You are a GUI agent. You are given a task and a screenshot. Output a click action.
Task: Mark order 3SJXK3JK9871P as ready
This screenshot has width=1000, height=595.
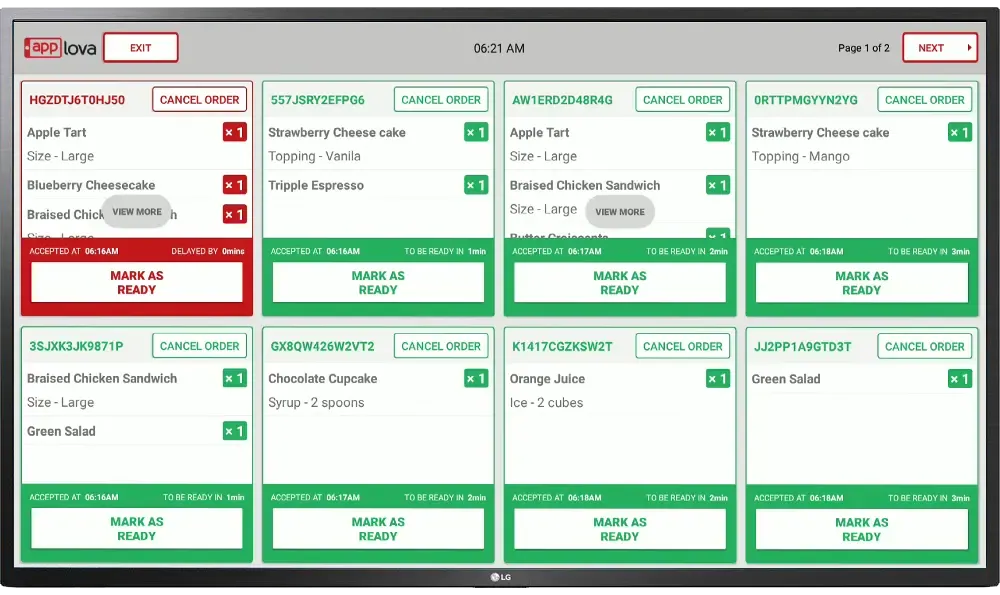(x=136, y=529)
